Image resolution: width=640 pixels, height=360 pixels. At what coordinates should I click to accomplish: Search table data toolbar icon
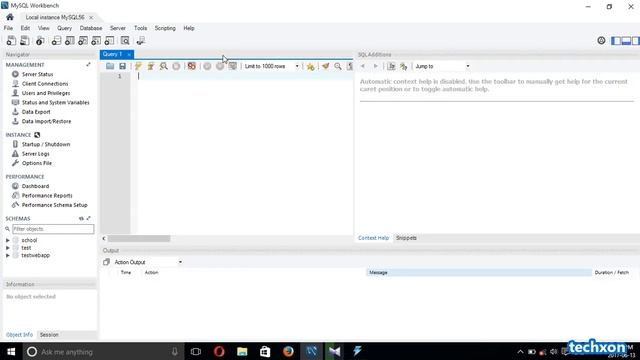pos(125,40)
